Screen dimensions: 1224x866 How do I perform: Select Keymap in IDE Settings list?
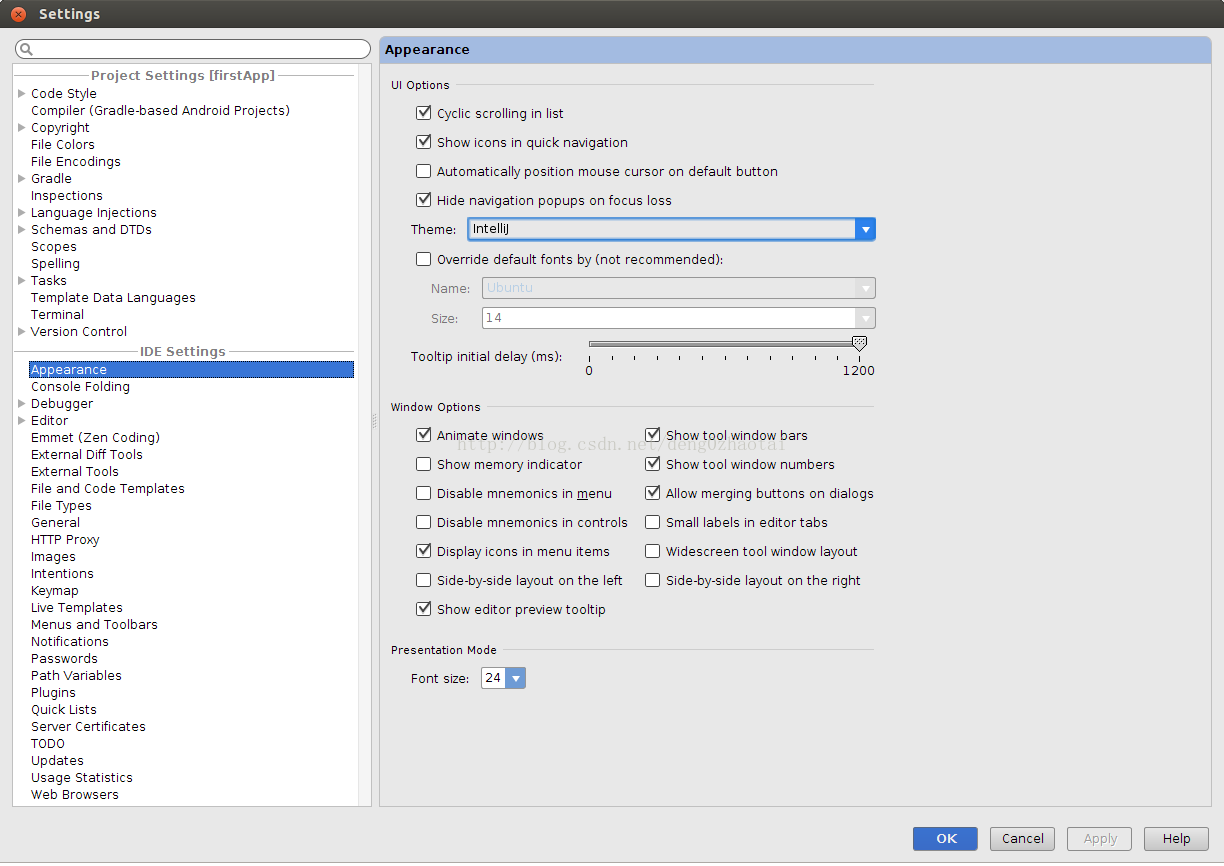click(55, 591)
